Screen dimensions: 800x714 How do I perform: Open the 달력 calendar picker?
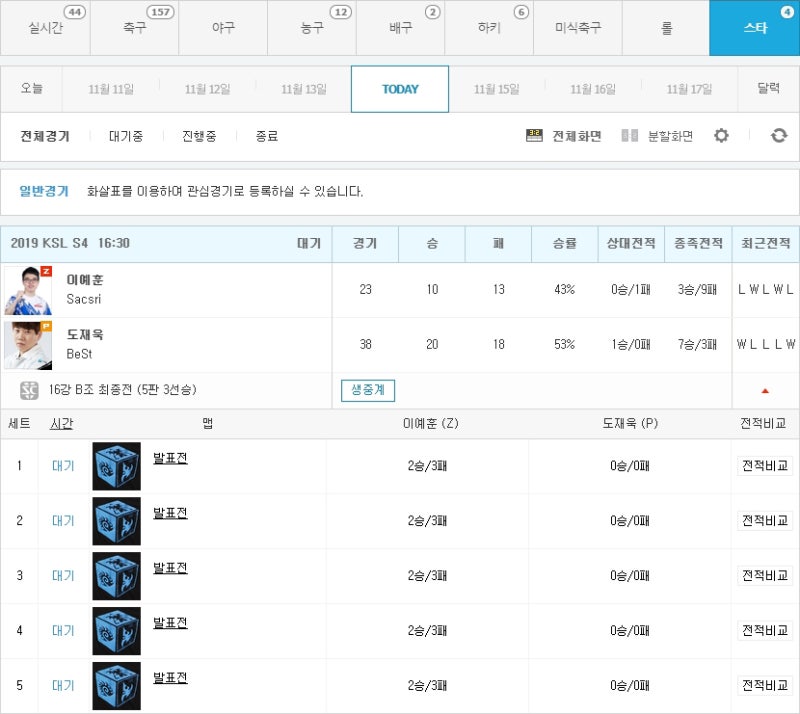[x=768, y=89]
